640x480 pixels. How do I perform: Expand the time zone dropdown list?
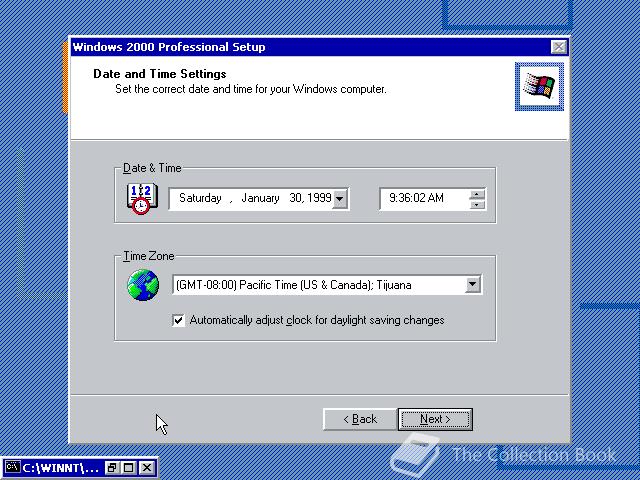(473, 284)
